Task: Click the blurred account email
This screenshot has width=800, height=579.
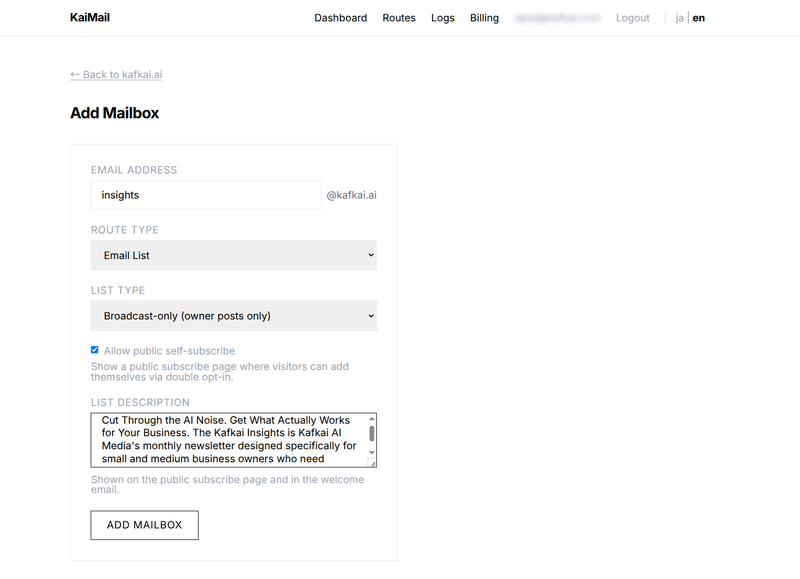Action: point(557,18)
